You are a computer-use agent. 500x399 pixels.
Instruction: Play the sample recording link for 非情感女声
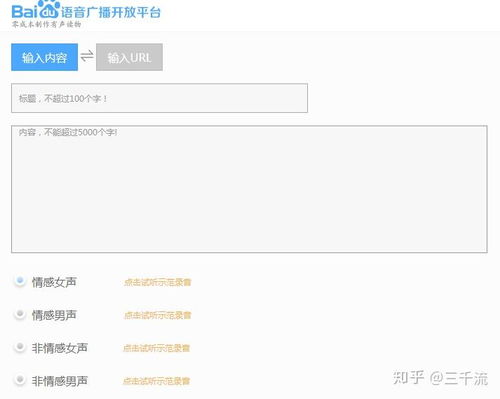[x=156, y=348]
